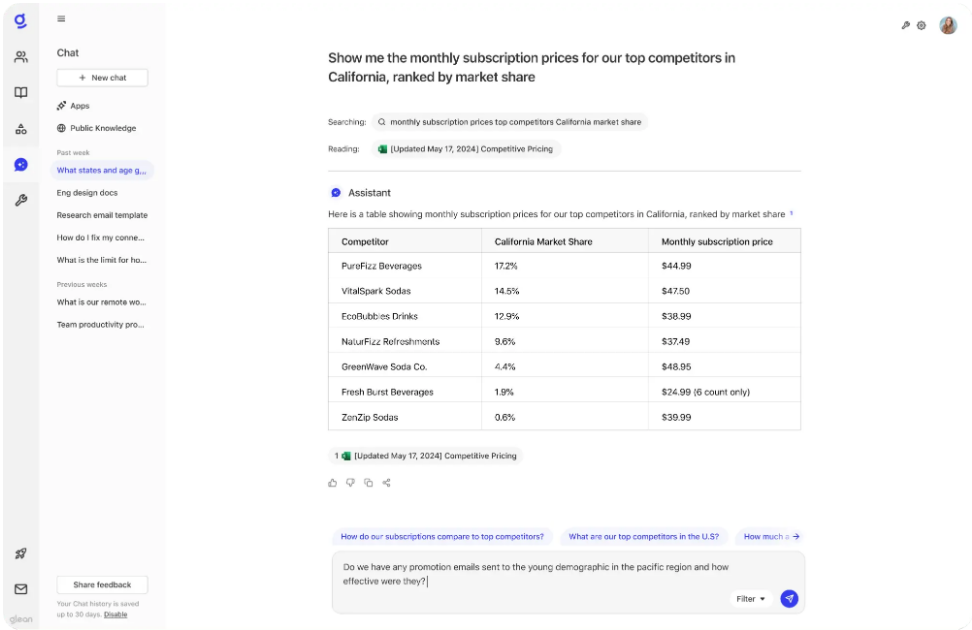Click the Share feedback button
This screenshot has height=630, width=972.
102,585
